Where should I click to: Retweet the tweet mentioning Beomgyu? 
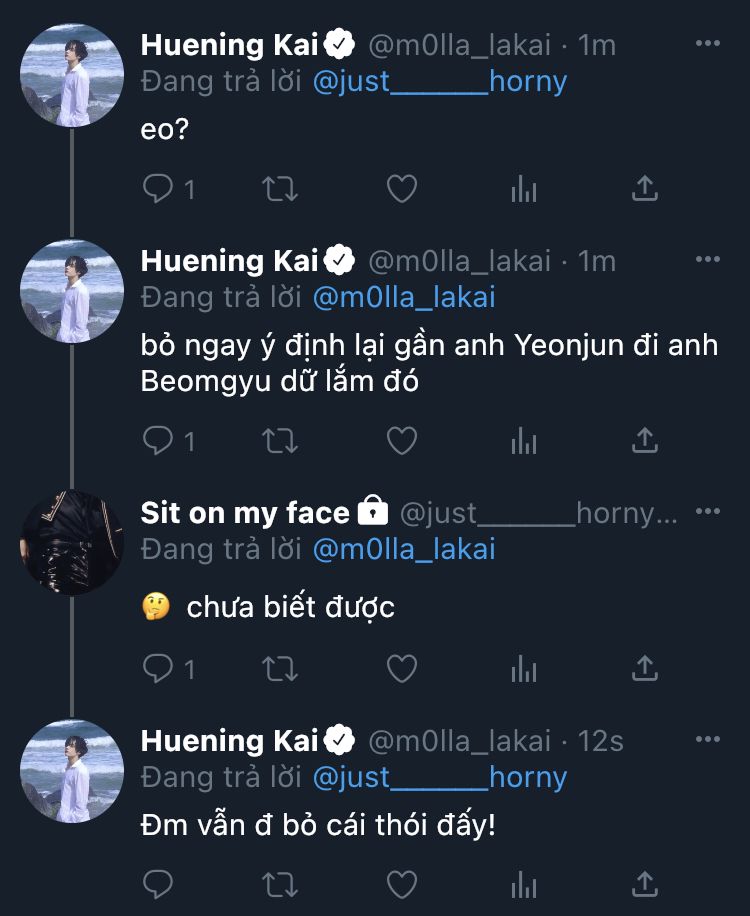pyautogui.click(x=280, y=439)
